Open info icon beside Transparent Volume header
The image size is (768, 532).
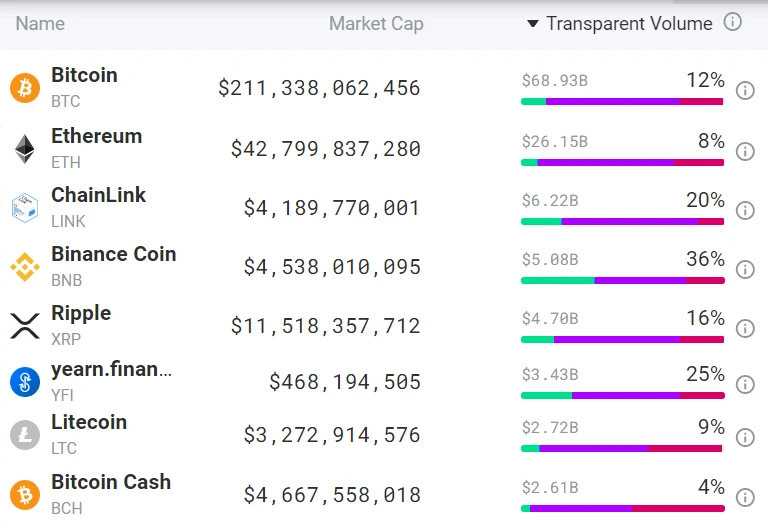pos(733,22)
